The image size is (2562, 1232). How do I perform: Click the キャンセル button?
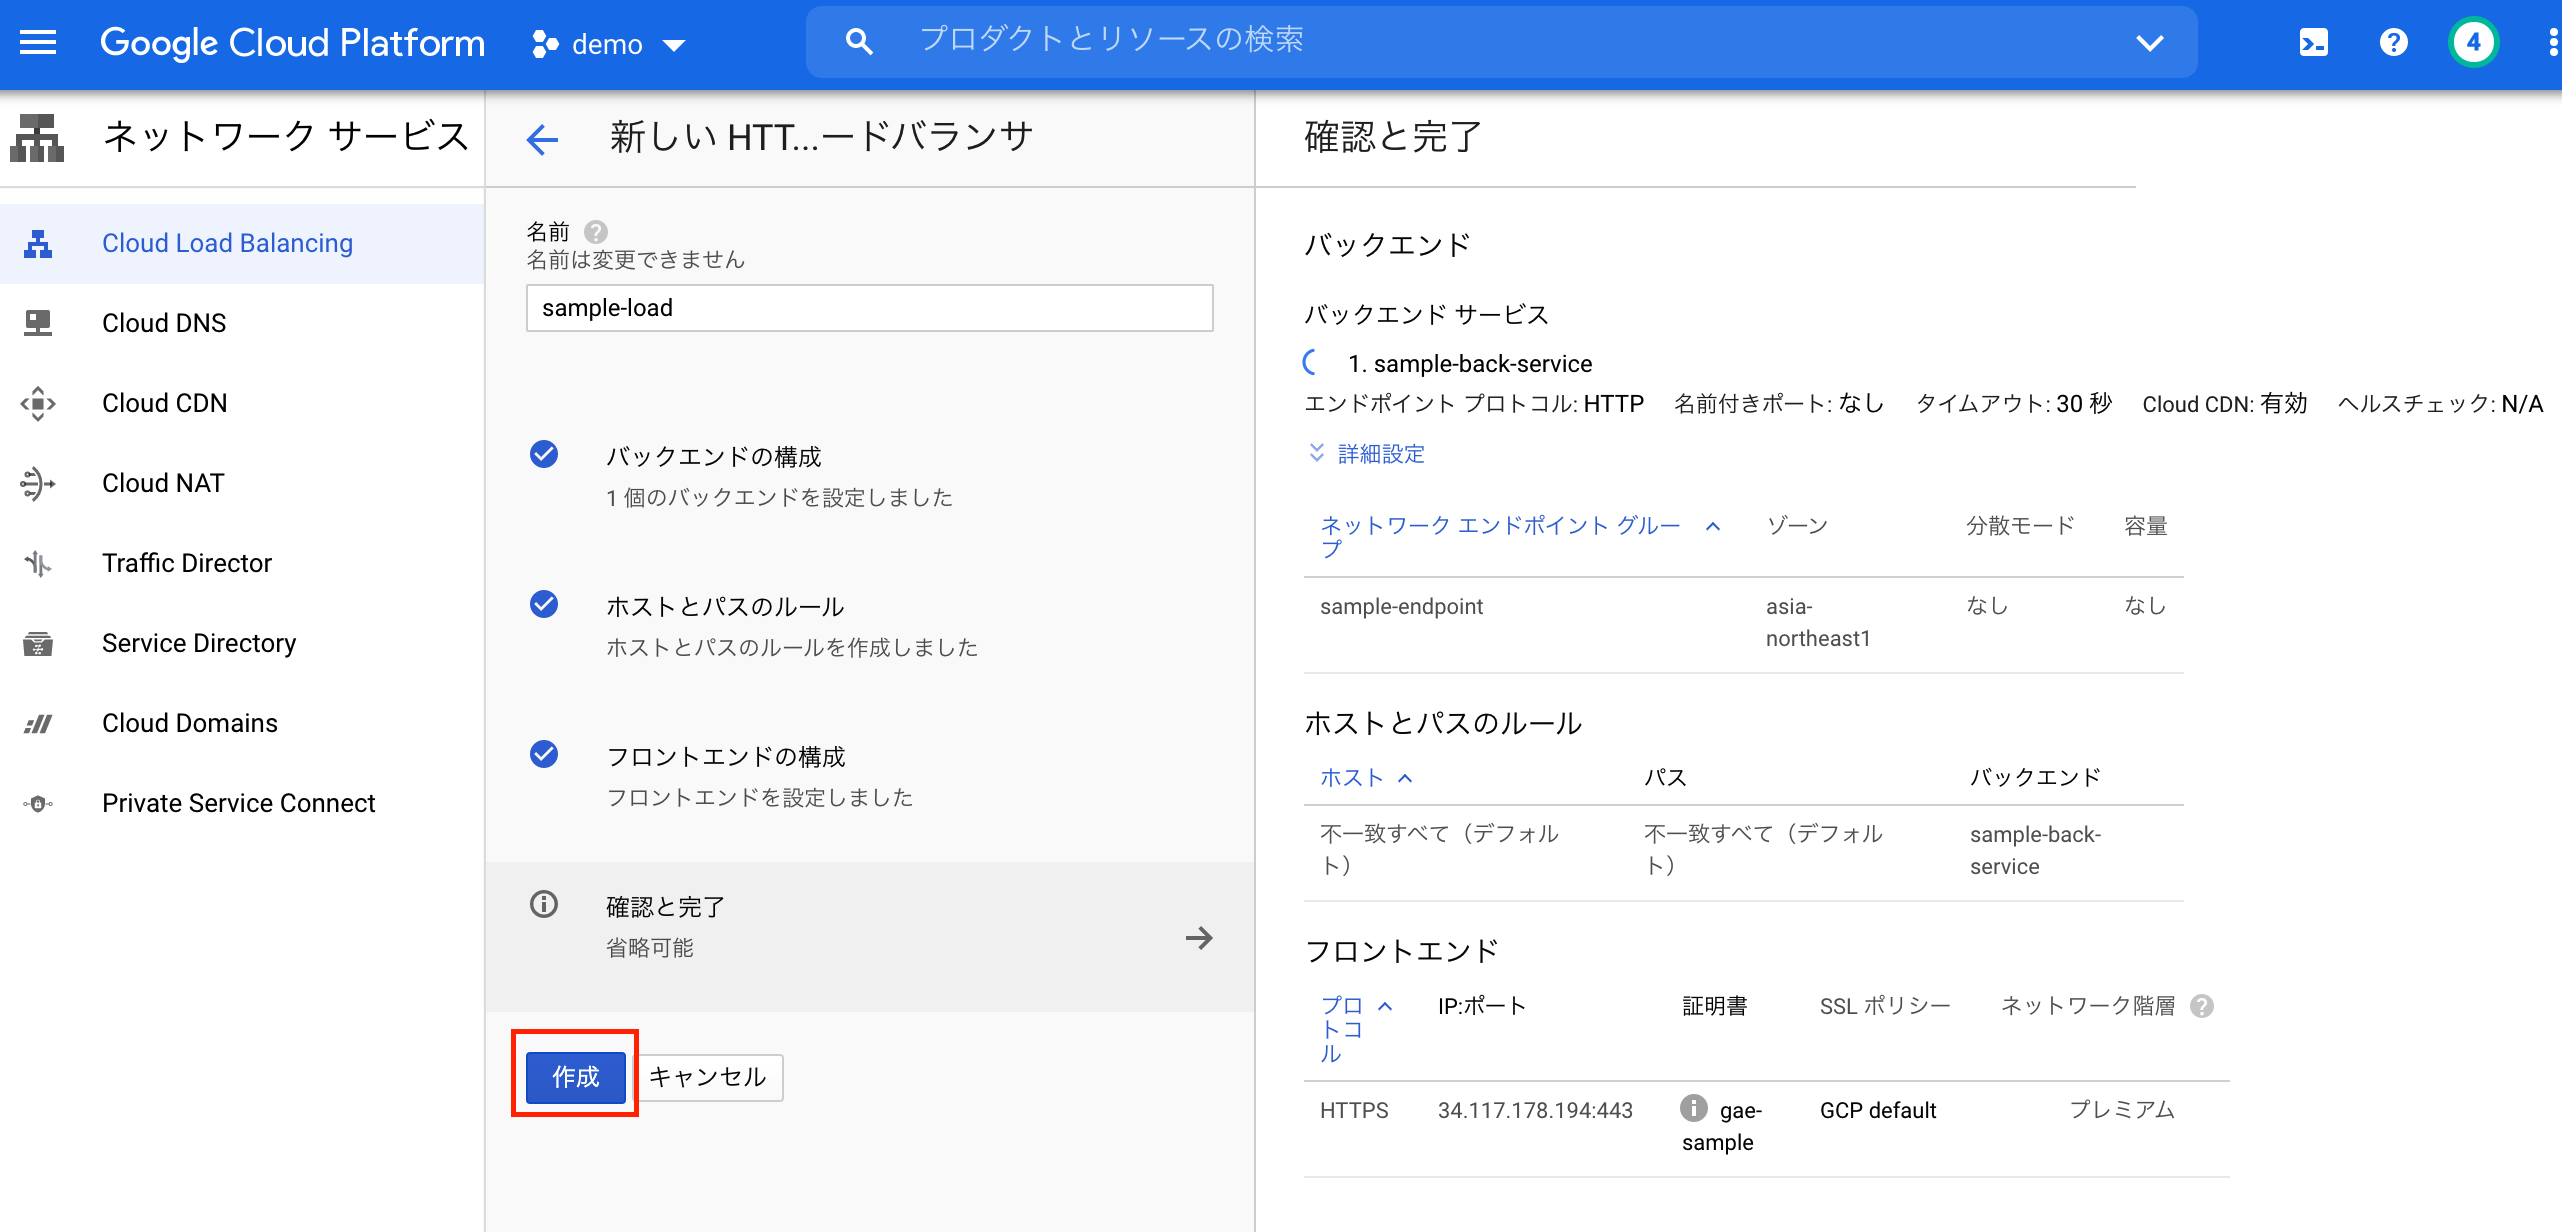click(x=708, y=1077)
